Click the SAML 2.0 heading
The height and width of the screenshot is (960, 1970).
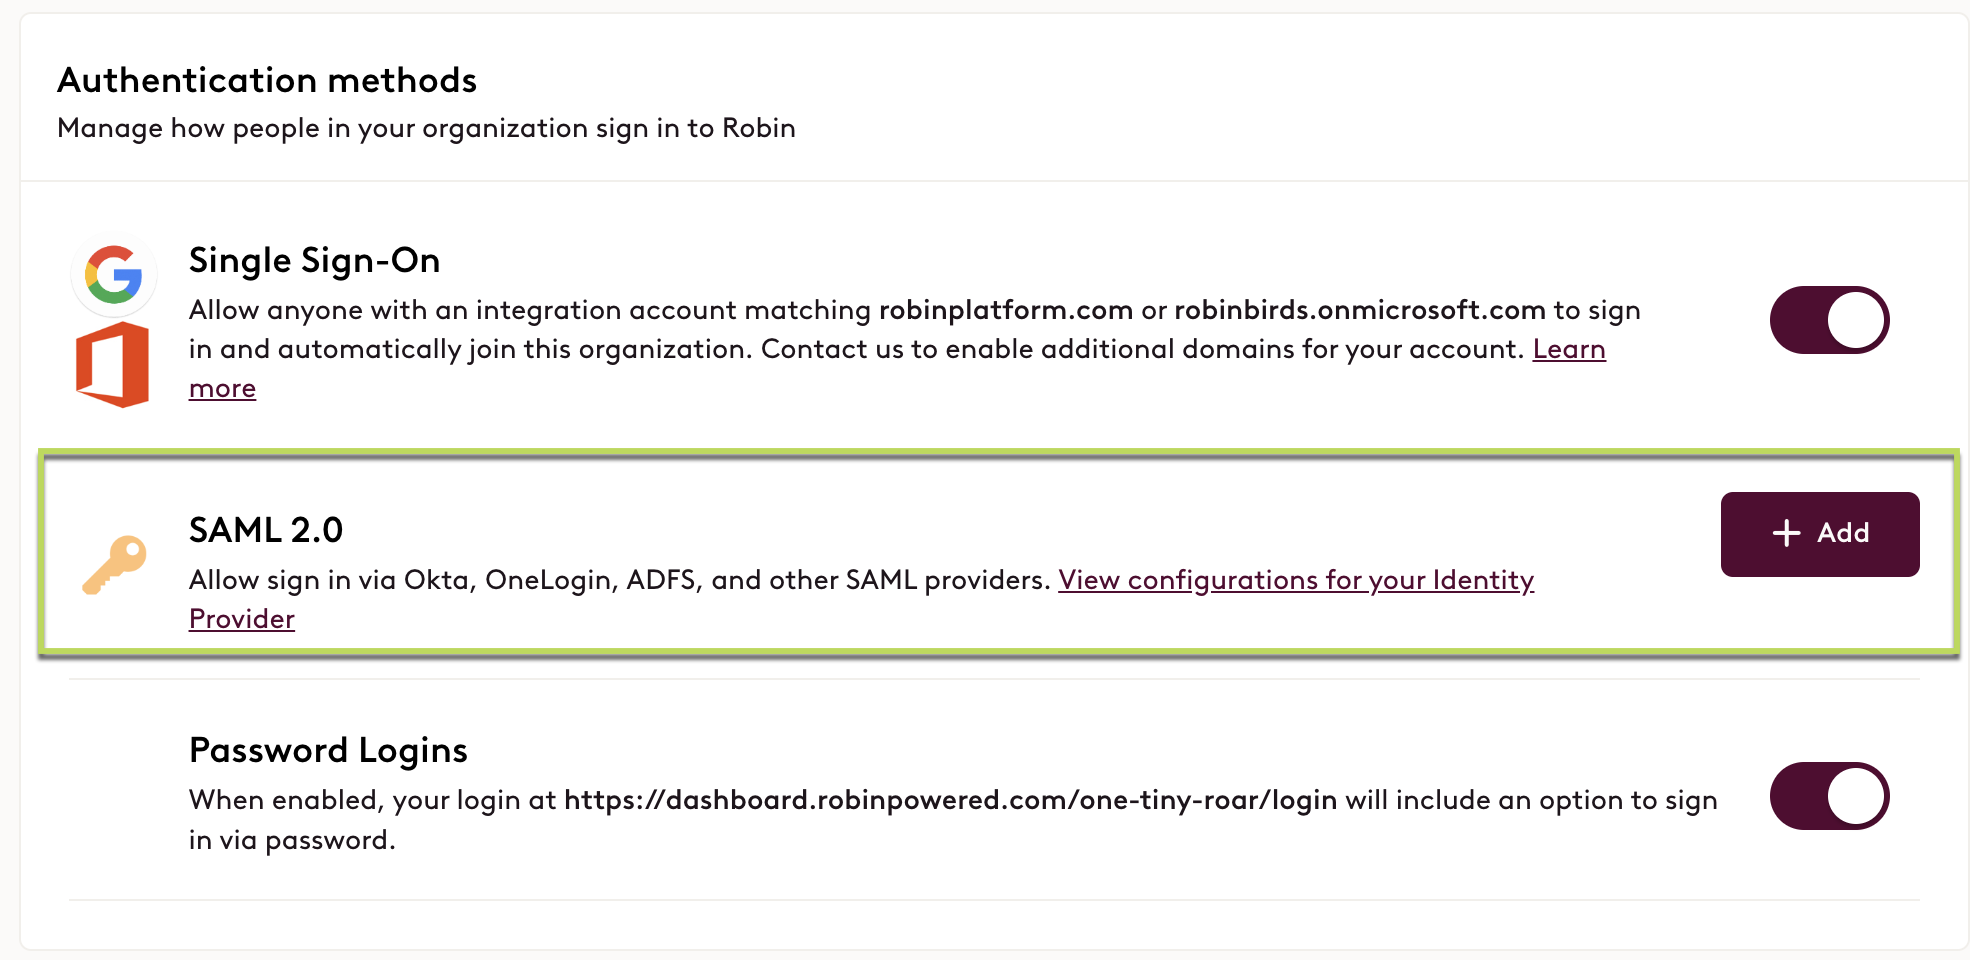[x=266, y=530]
